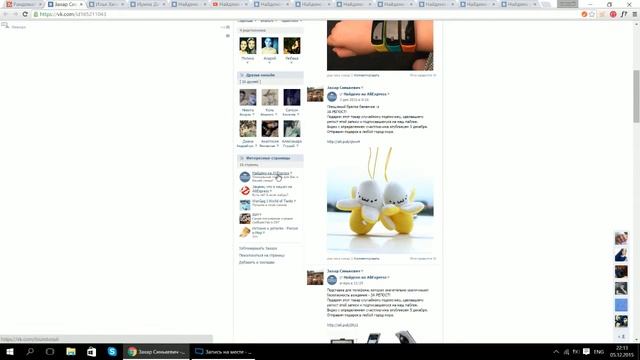This screenshot has height=360, width=640.
Task: Open AliExpress group avatar in phone stand repost
Action: point(332,280)
